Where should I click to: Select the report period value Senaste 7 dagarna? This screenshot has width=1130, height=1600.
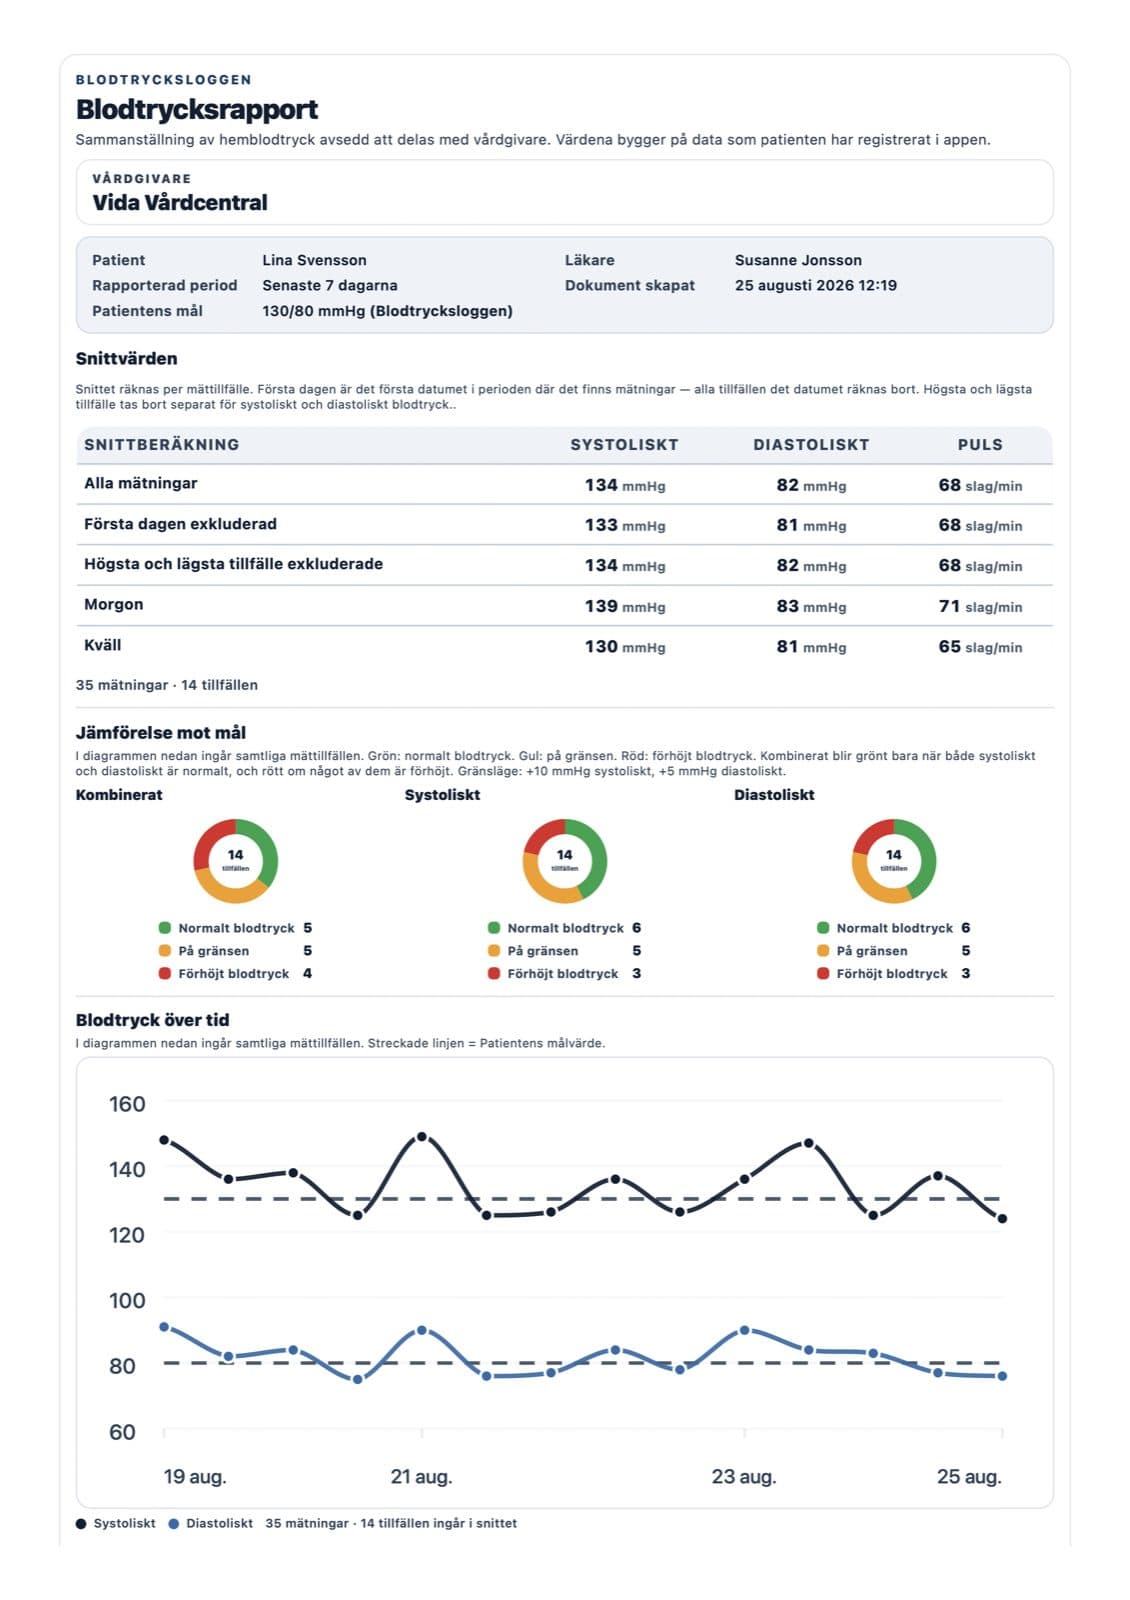click(330, 285)
